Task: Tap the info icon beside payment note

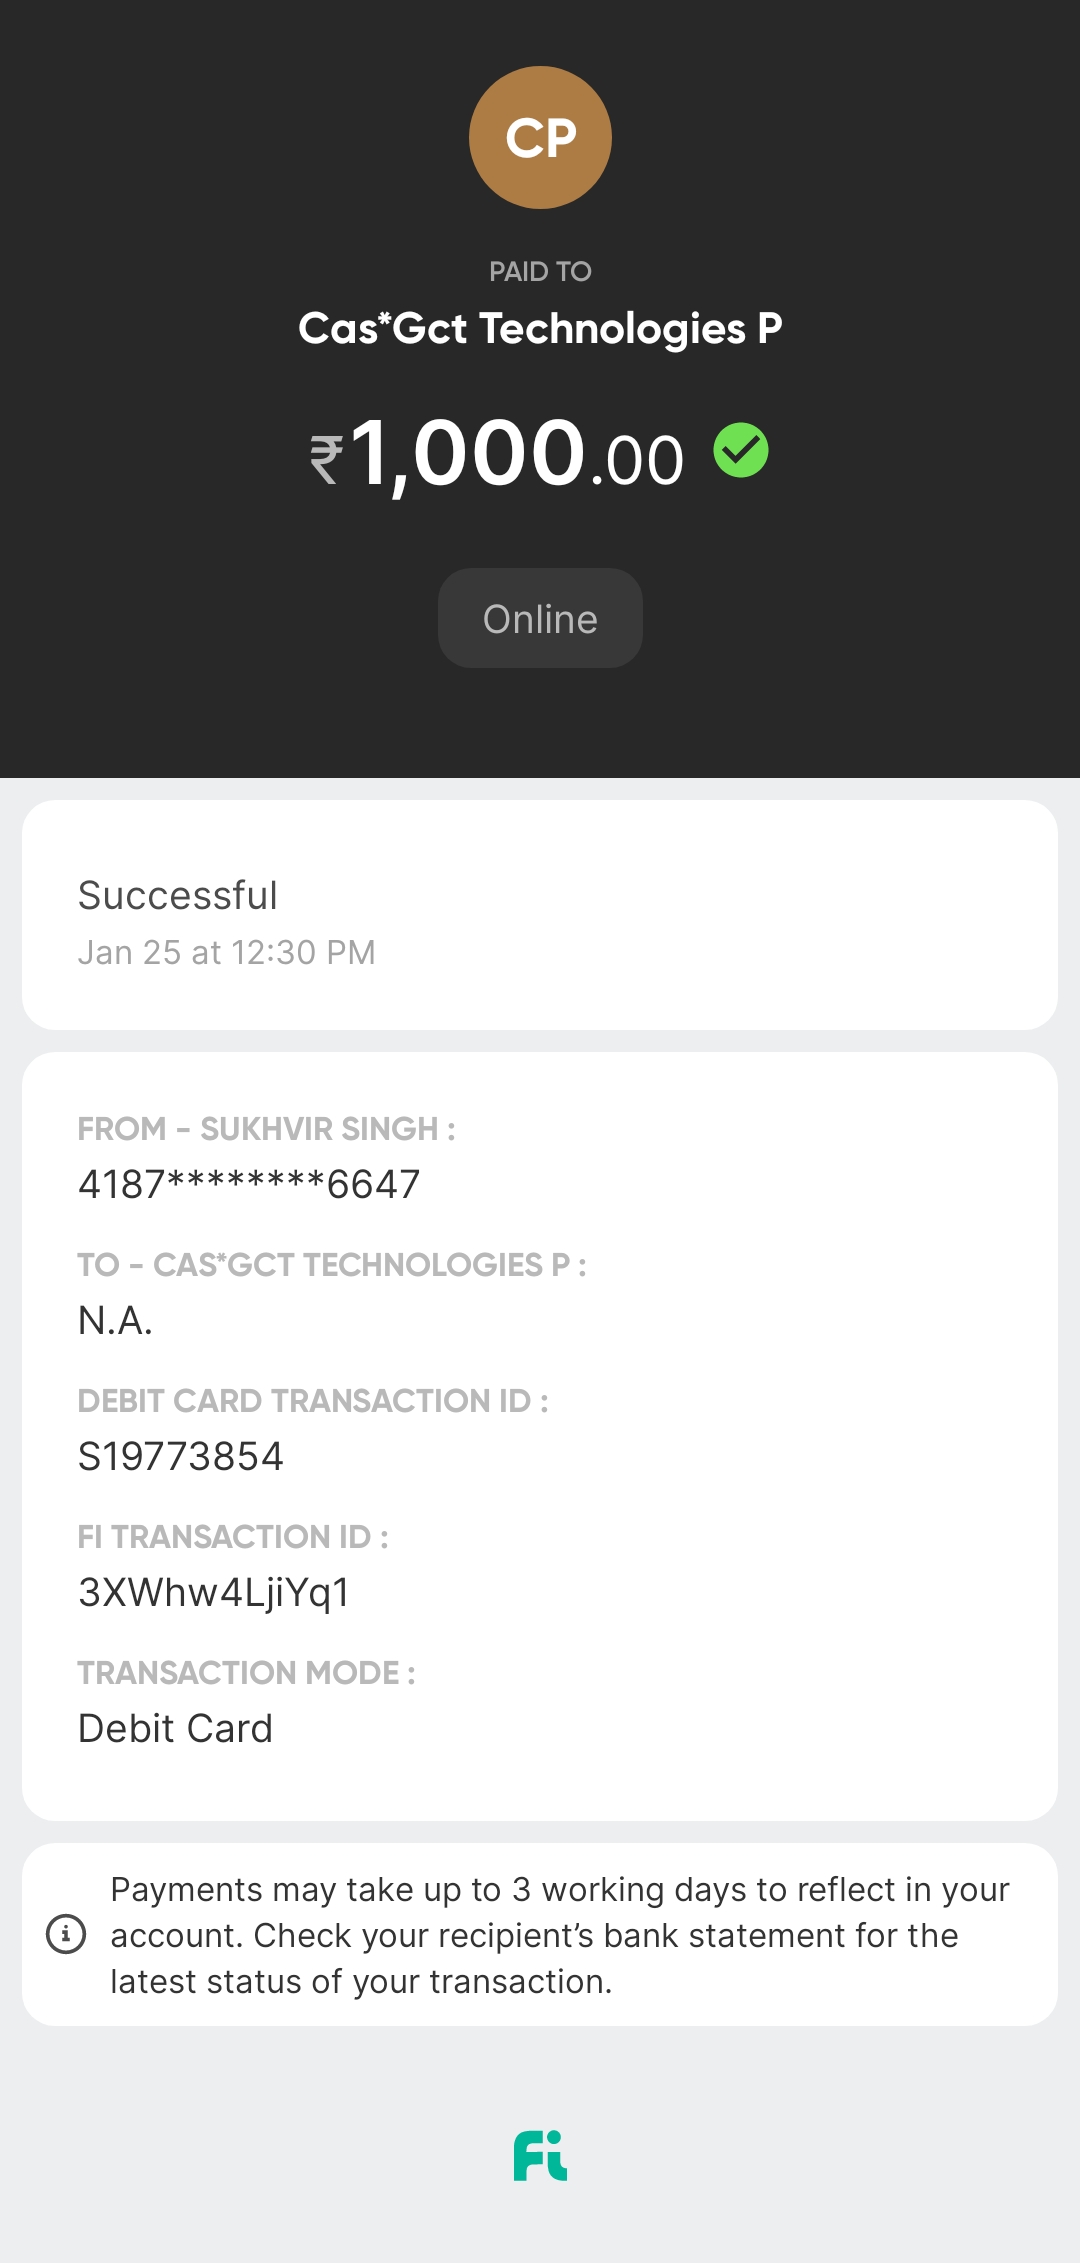Action: click(66, 1934)
